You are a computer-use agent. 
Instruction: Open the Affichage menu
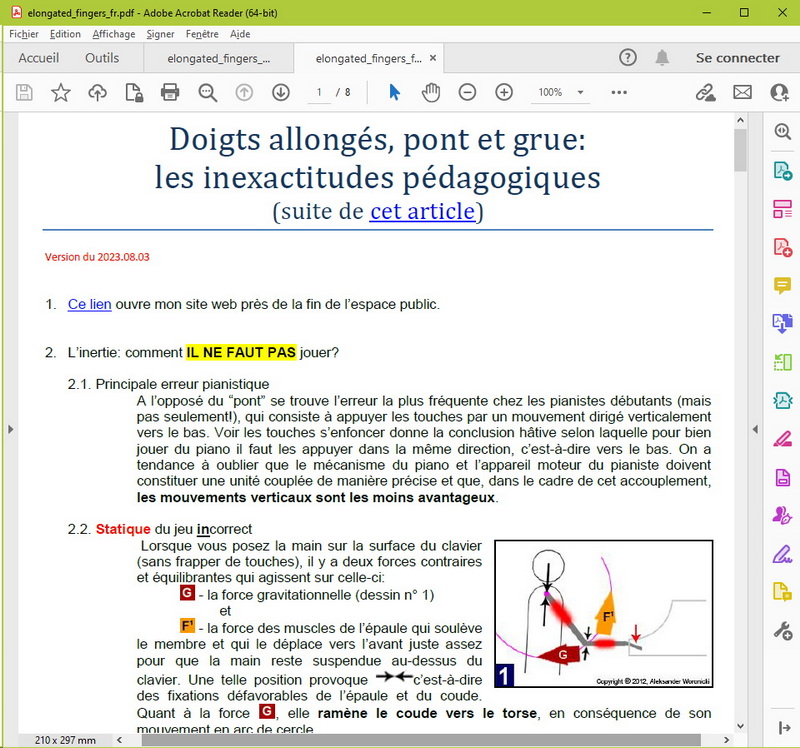click(113, 34)
